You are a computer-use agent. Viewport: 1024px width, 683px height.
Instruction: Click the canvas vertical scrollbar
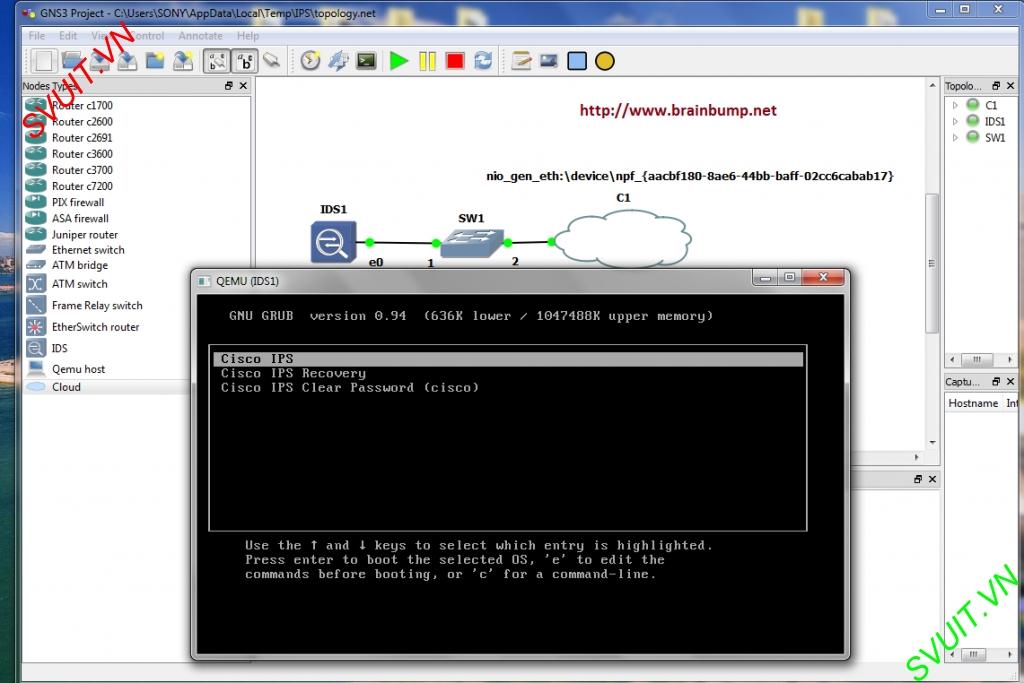pos(933,262)
